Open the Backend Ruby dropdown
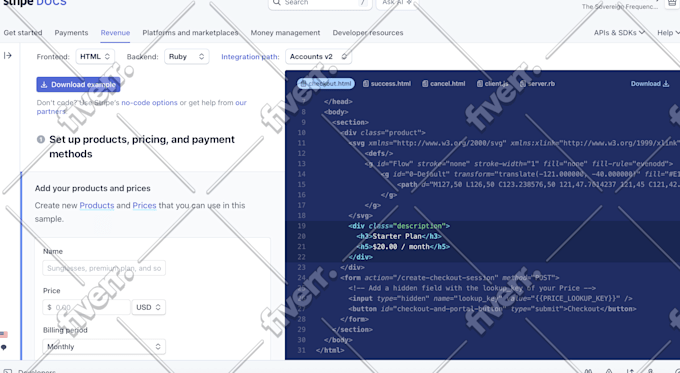This screenshot has height=373, width=680. tap(186, 56)
